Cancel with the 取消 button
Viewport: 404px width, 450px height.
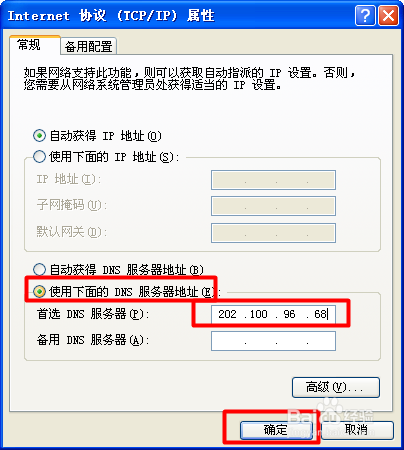pyautogui.click(x=357, y=430)
